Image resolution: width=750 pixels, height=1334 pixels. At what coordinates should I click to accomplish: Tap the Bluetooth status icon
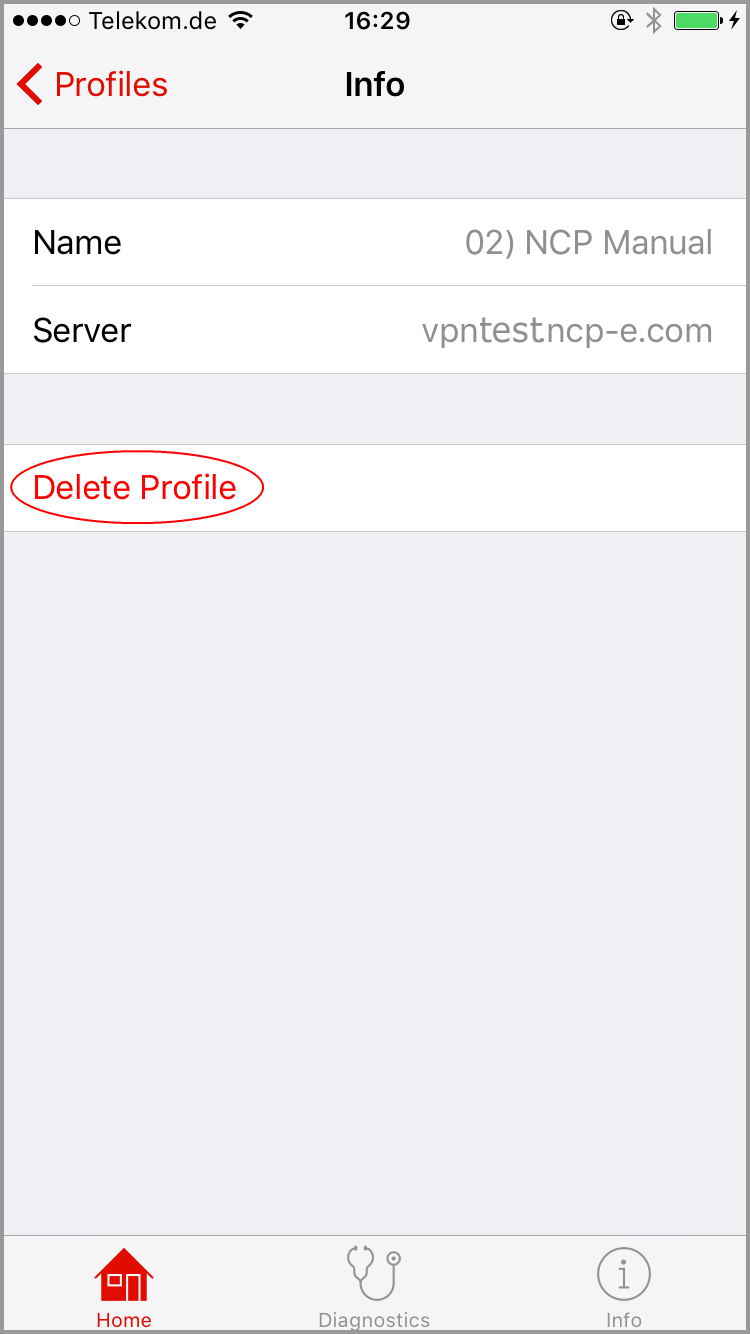[653, 20]
